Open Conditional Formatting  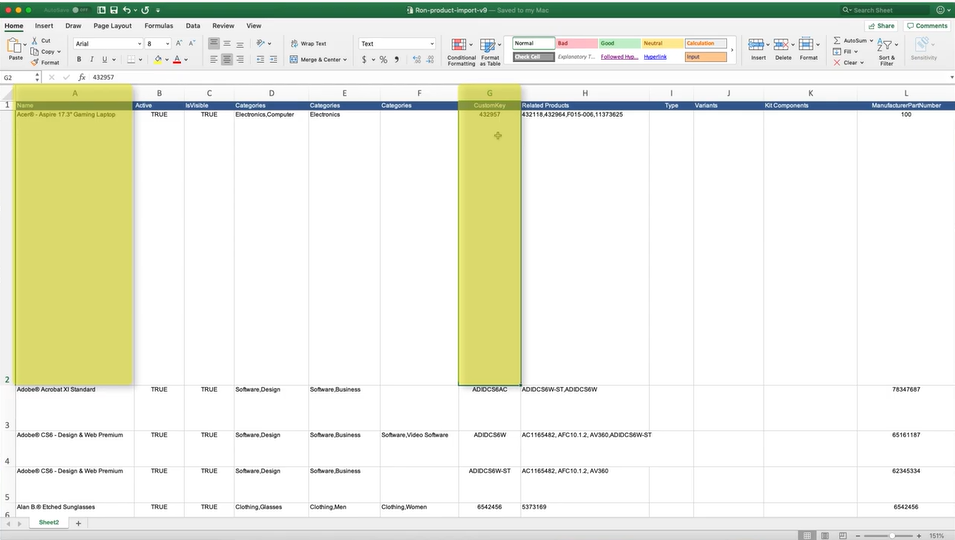click(x=461, y=52)
